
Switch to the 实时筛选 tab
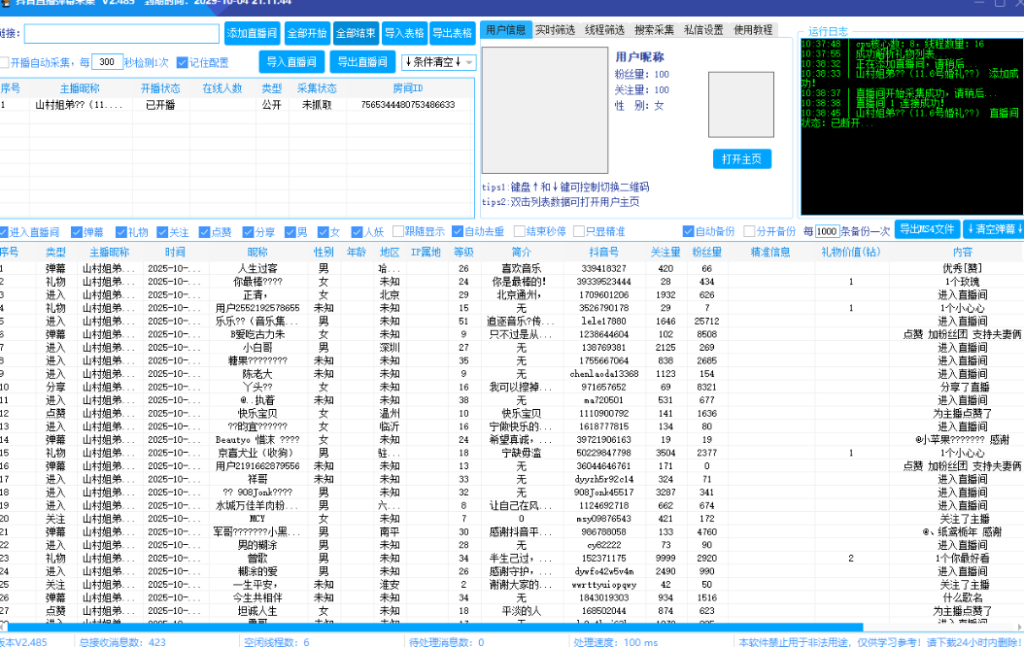(x=553, y=29)
